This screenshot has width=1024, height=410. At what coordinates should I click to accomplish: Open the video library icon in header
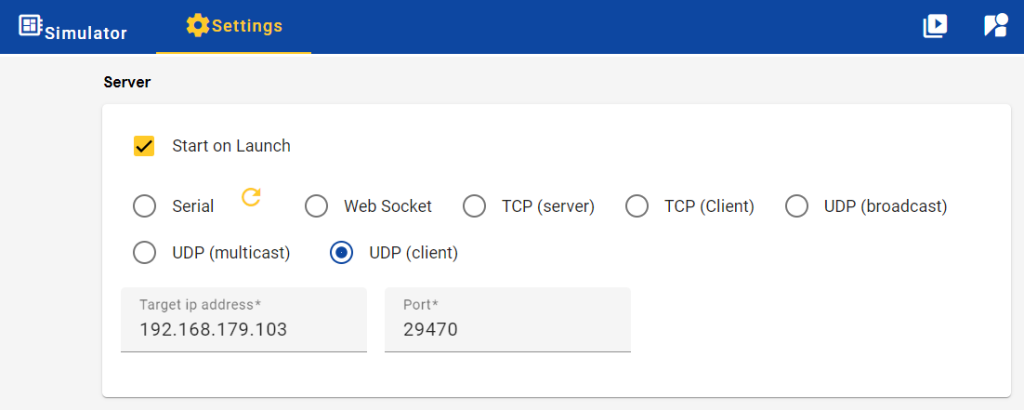click(x=934, y=26)
